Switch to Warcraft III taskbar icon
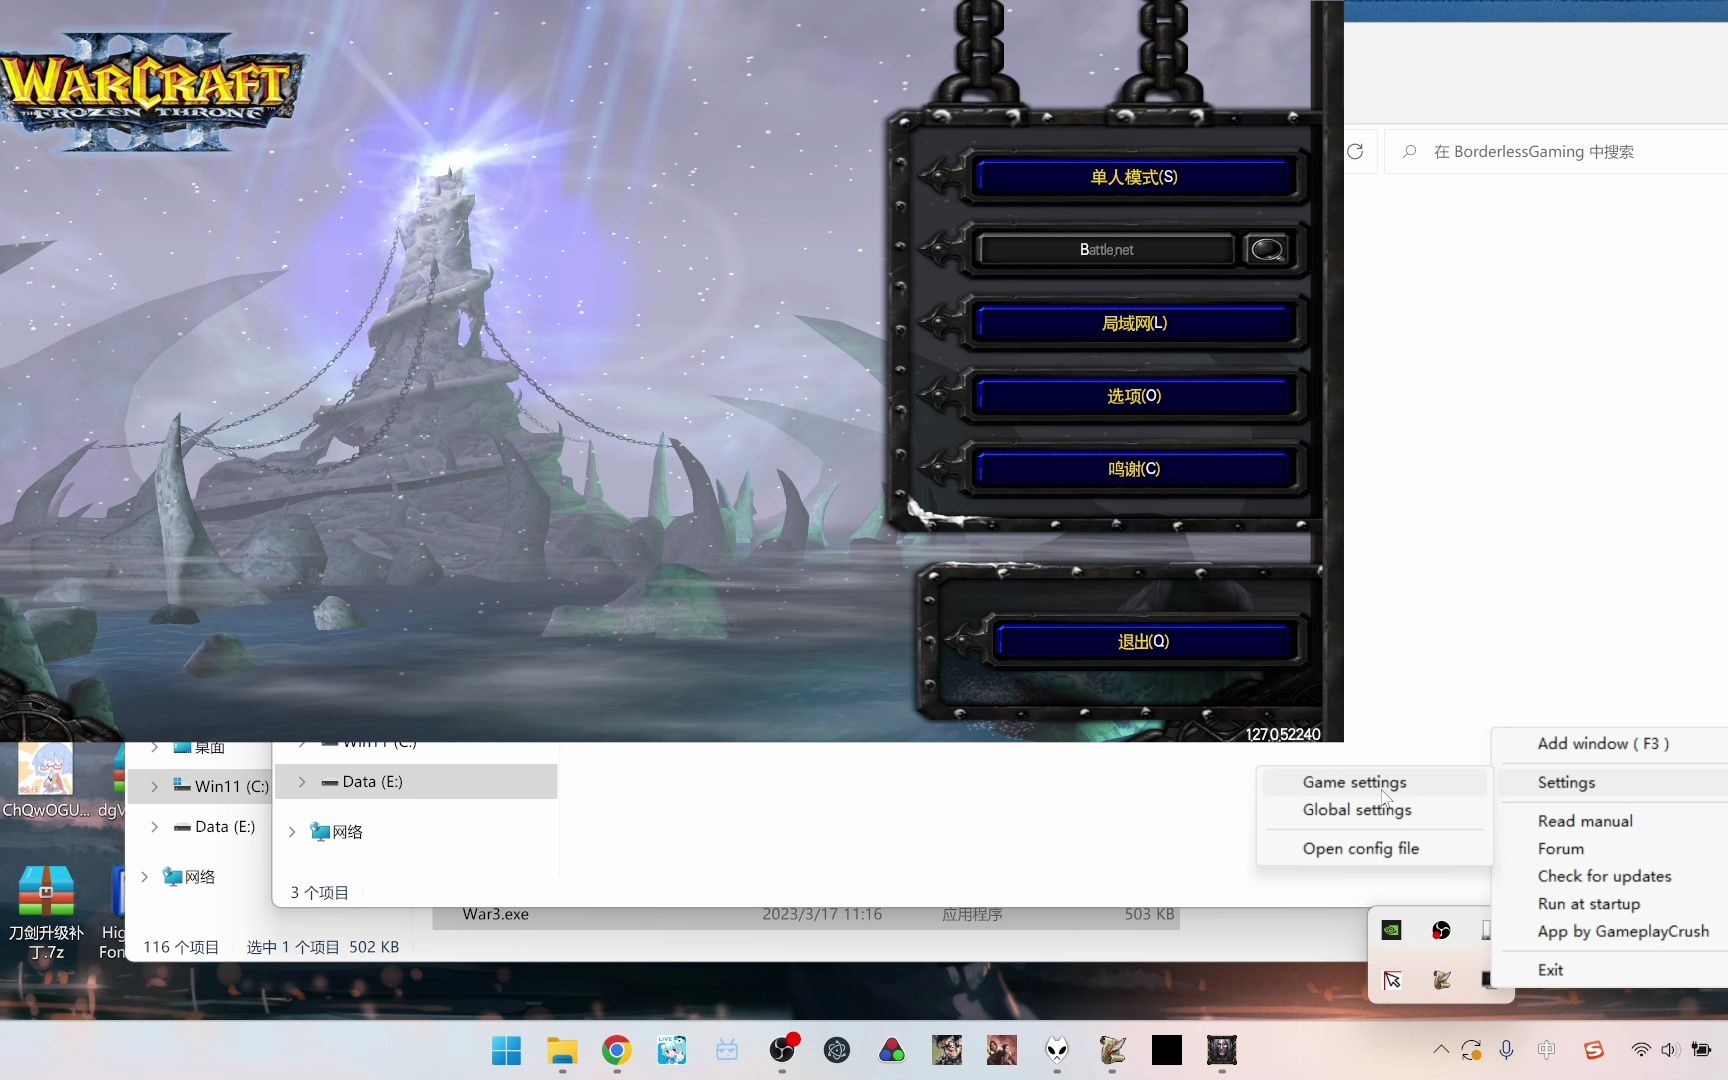The image size is (1728, 1080). point(1222,1050)
